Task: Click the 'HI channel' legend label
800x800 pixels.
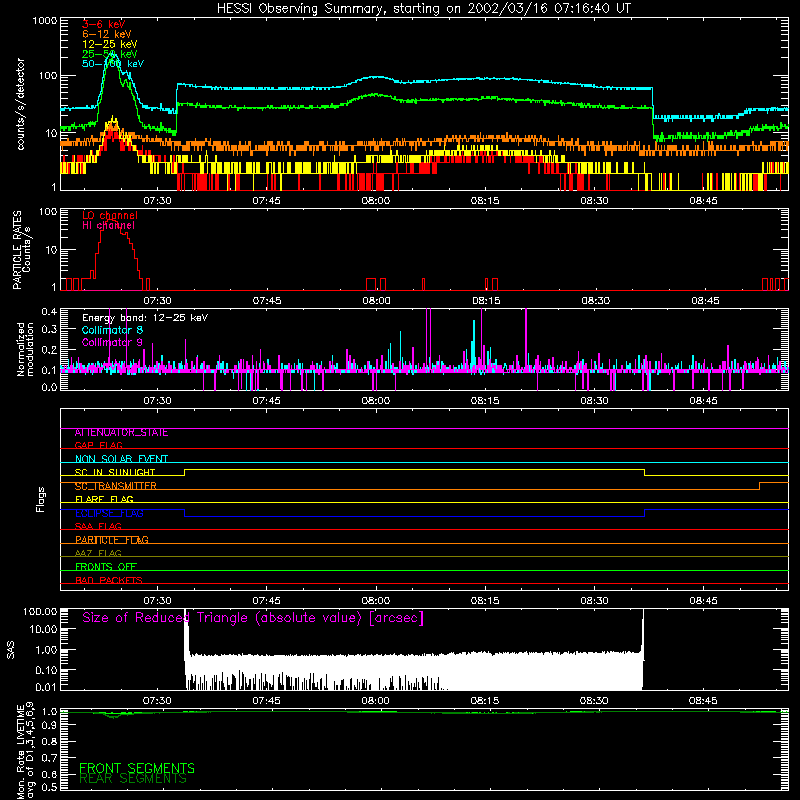Action: tap(108, 226)
